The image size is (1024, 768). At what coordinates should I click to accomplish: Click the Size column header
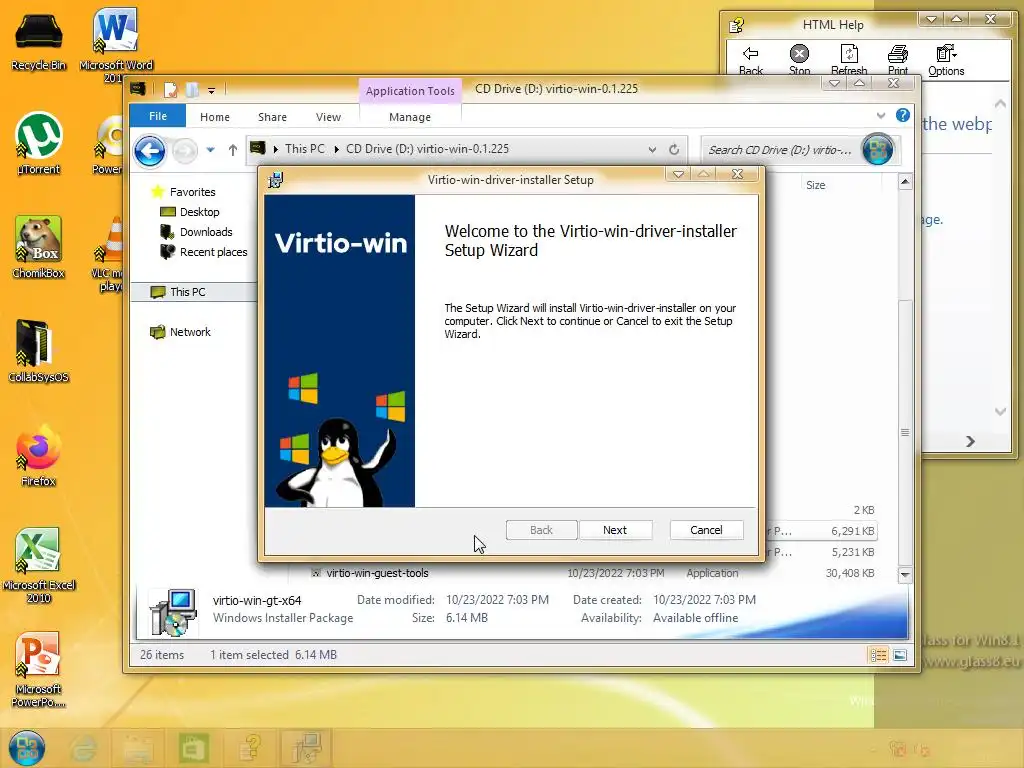pos(815,185)
